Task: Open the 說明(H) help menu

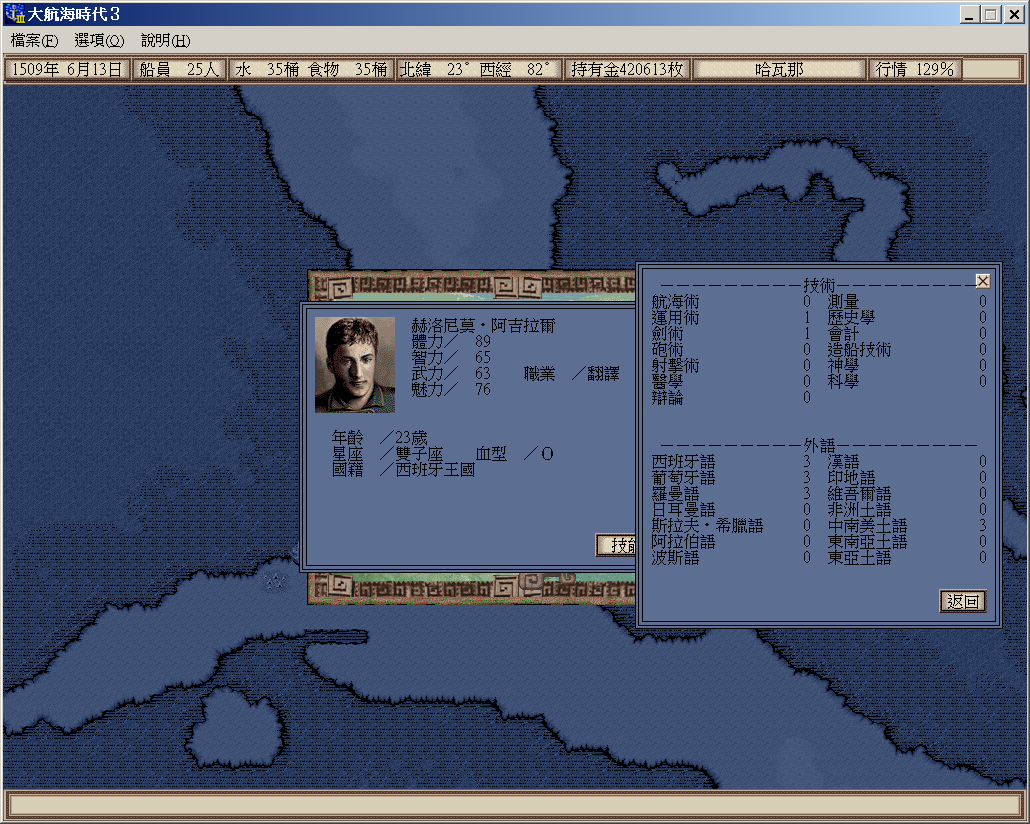Action: click(x=165, y=41)
